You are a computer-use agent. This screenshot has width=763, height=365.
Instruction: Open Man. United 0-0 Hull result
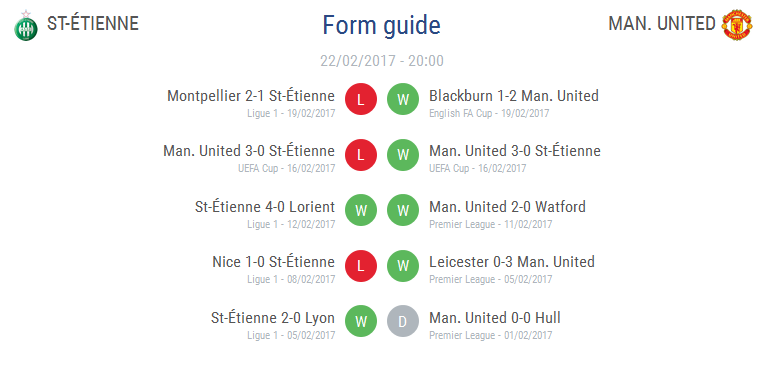click(495, 318)
